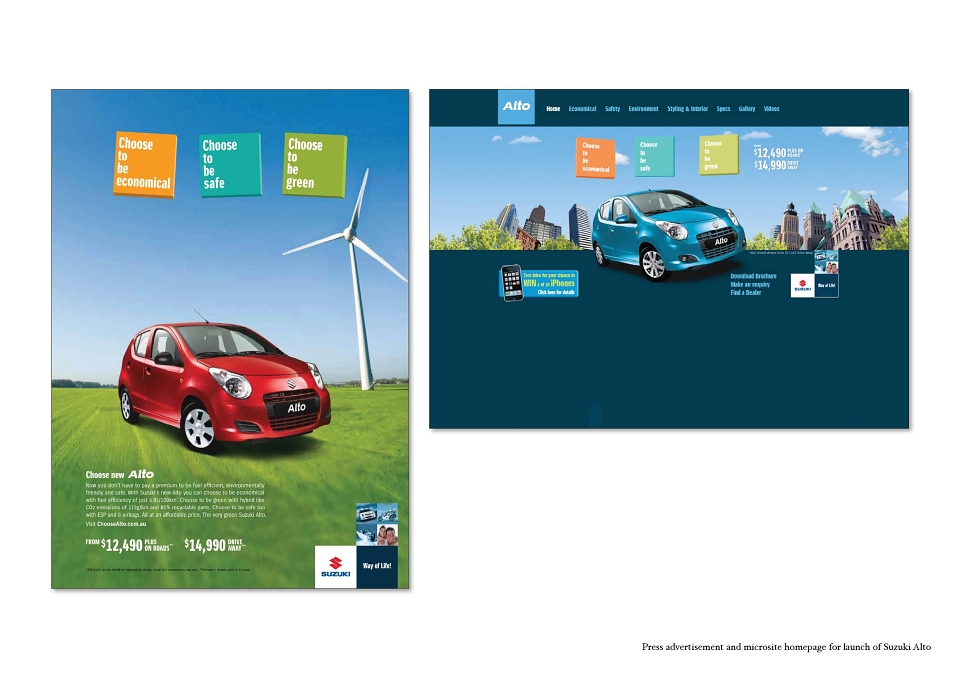Click the orange 'Choose to be economical' block in the press ad

click(144, 164)
